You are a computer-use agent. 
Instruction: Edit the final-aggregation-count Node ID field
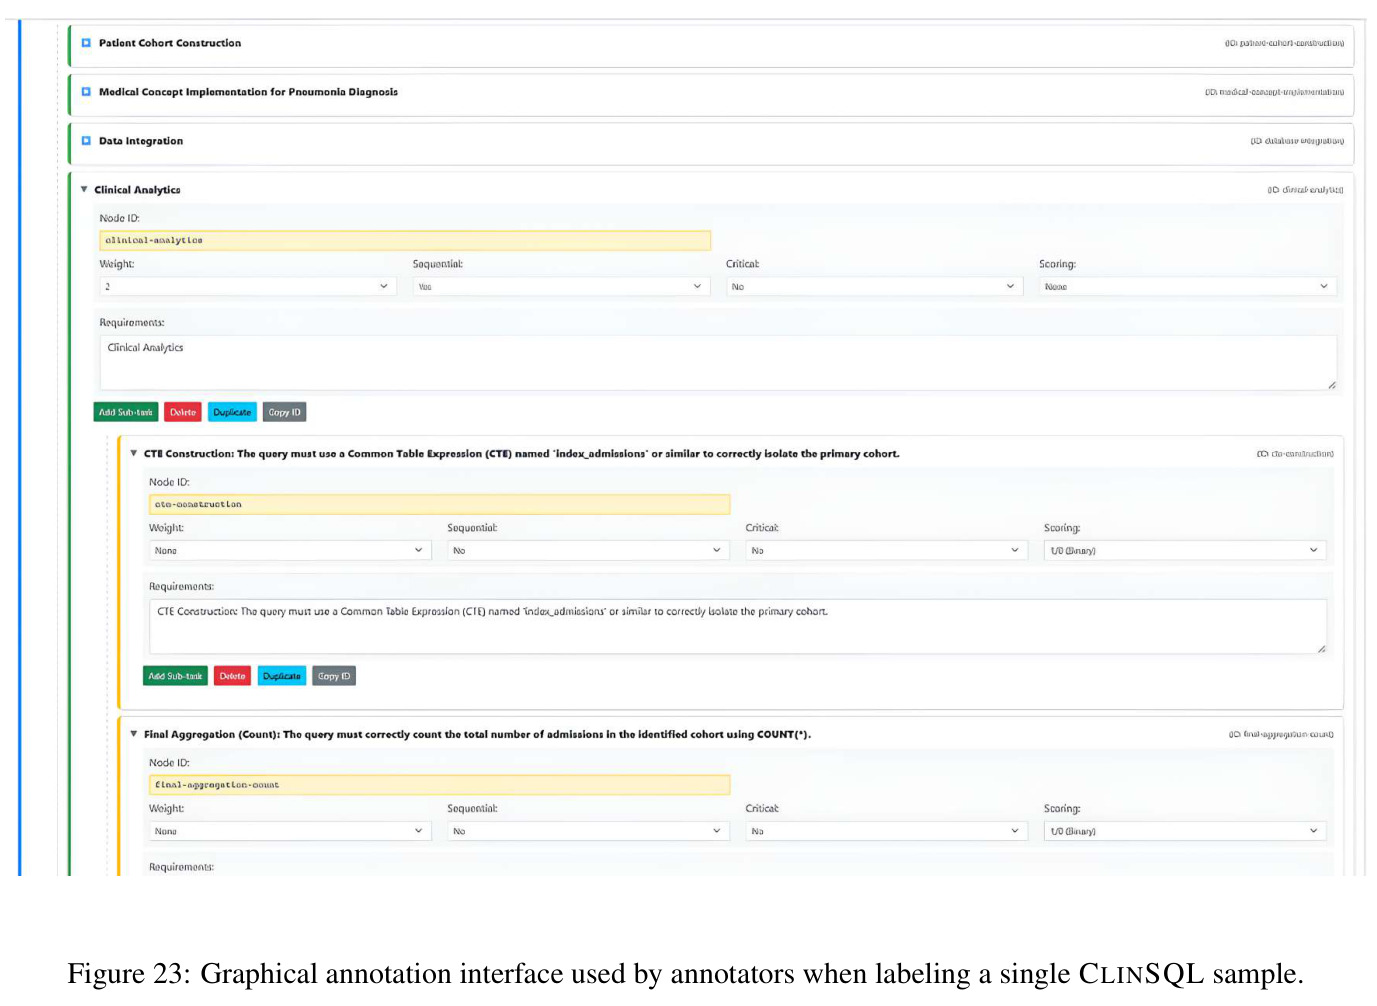pos(439,785)
